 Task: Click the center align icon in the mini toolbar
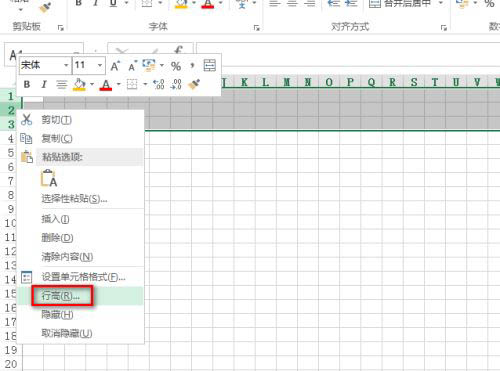(x=61, y=84)
